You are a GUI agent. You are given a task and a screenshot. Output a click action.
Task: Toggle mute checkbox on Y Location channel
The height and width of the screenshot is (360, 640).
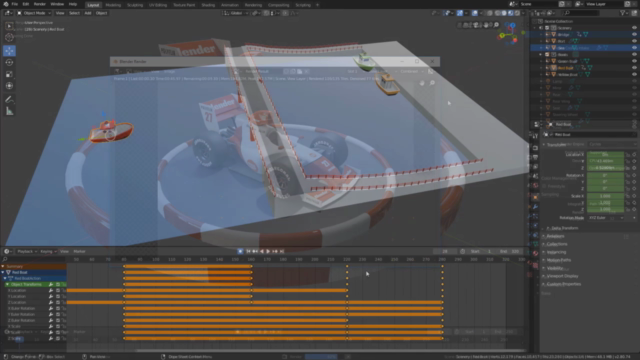pyautogui.click(x=58, y=296)
